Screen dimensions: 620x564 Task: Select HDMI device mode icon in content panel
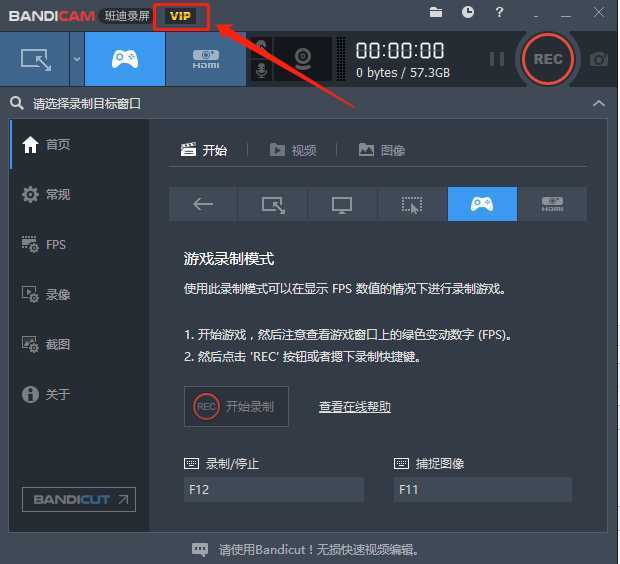point(552,204)
